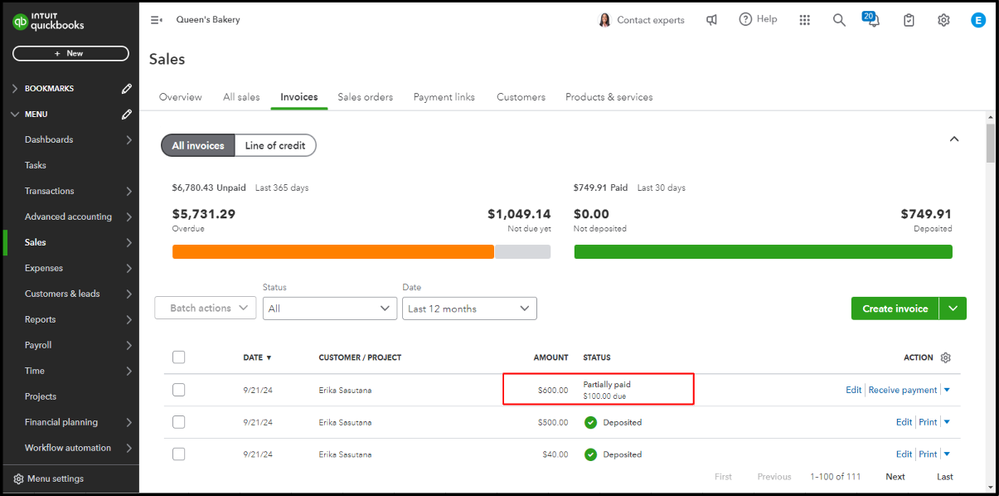
Task: Open Projects in sidebar
Action: point(41,396)
